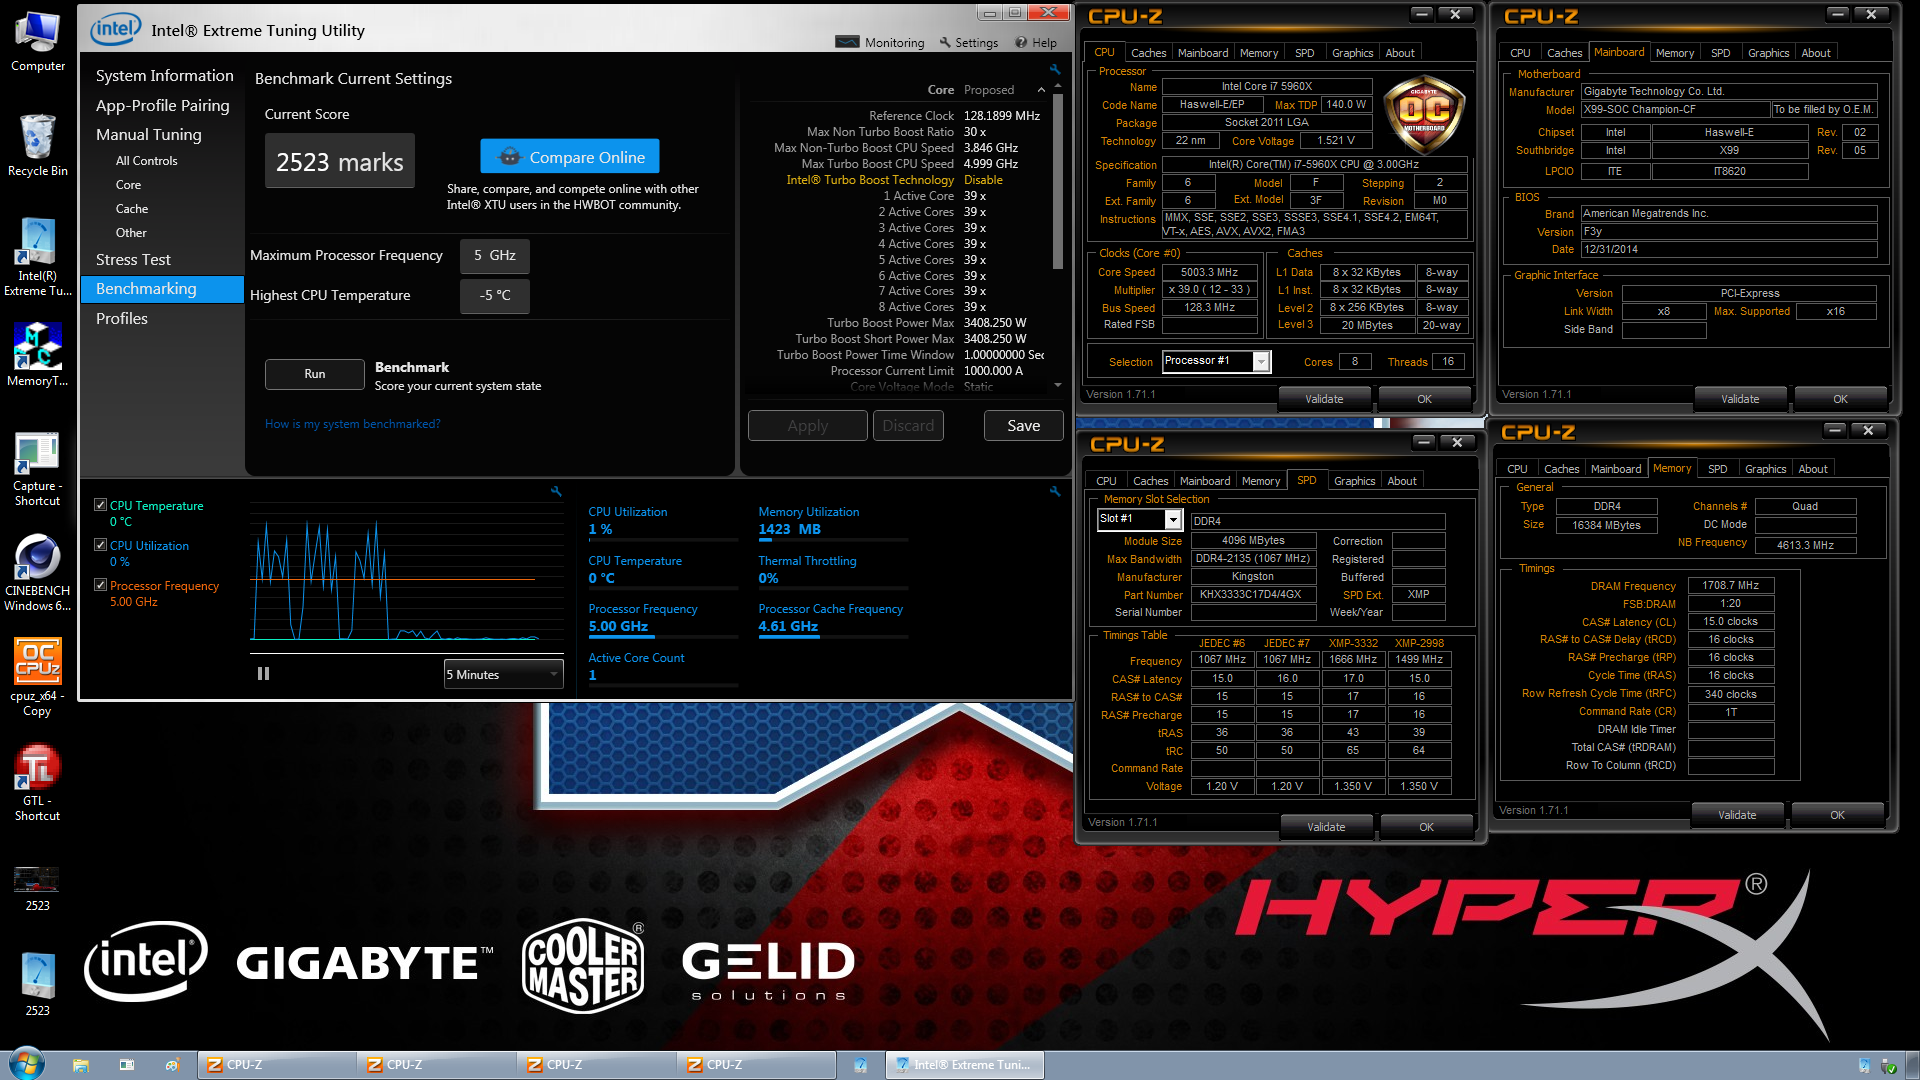Click Validate in top-left CPU-Z window

(1324, 399)
